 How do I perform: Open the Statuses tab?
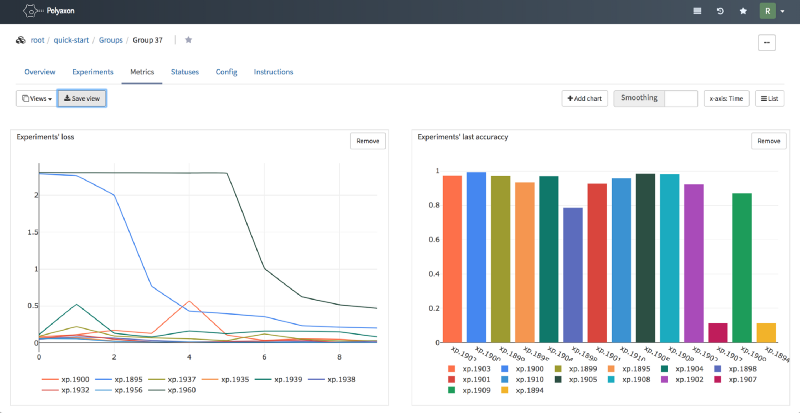[x=185, y=72]
